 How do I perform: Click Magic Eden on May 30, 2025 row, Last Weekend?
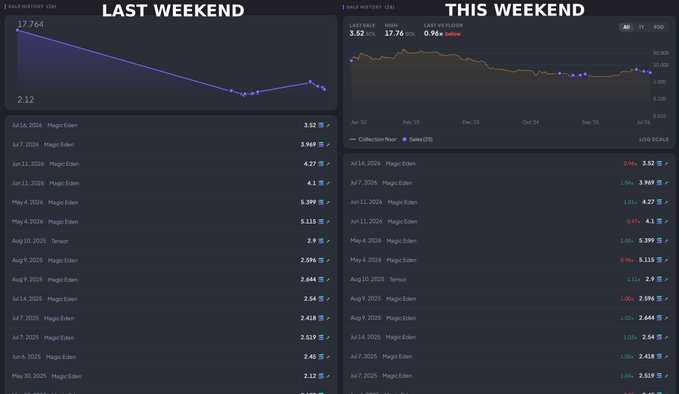67,376
